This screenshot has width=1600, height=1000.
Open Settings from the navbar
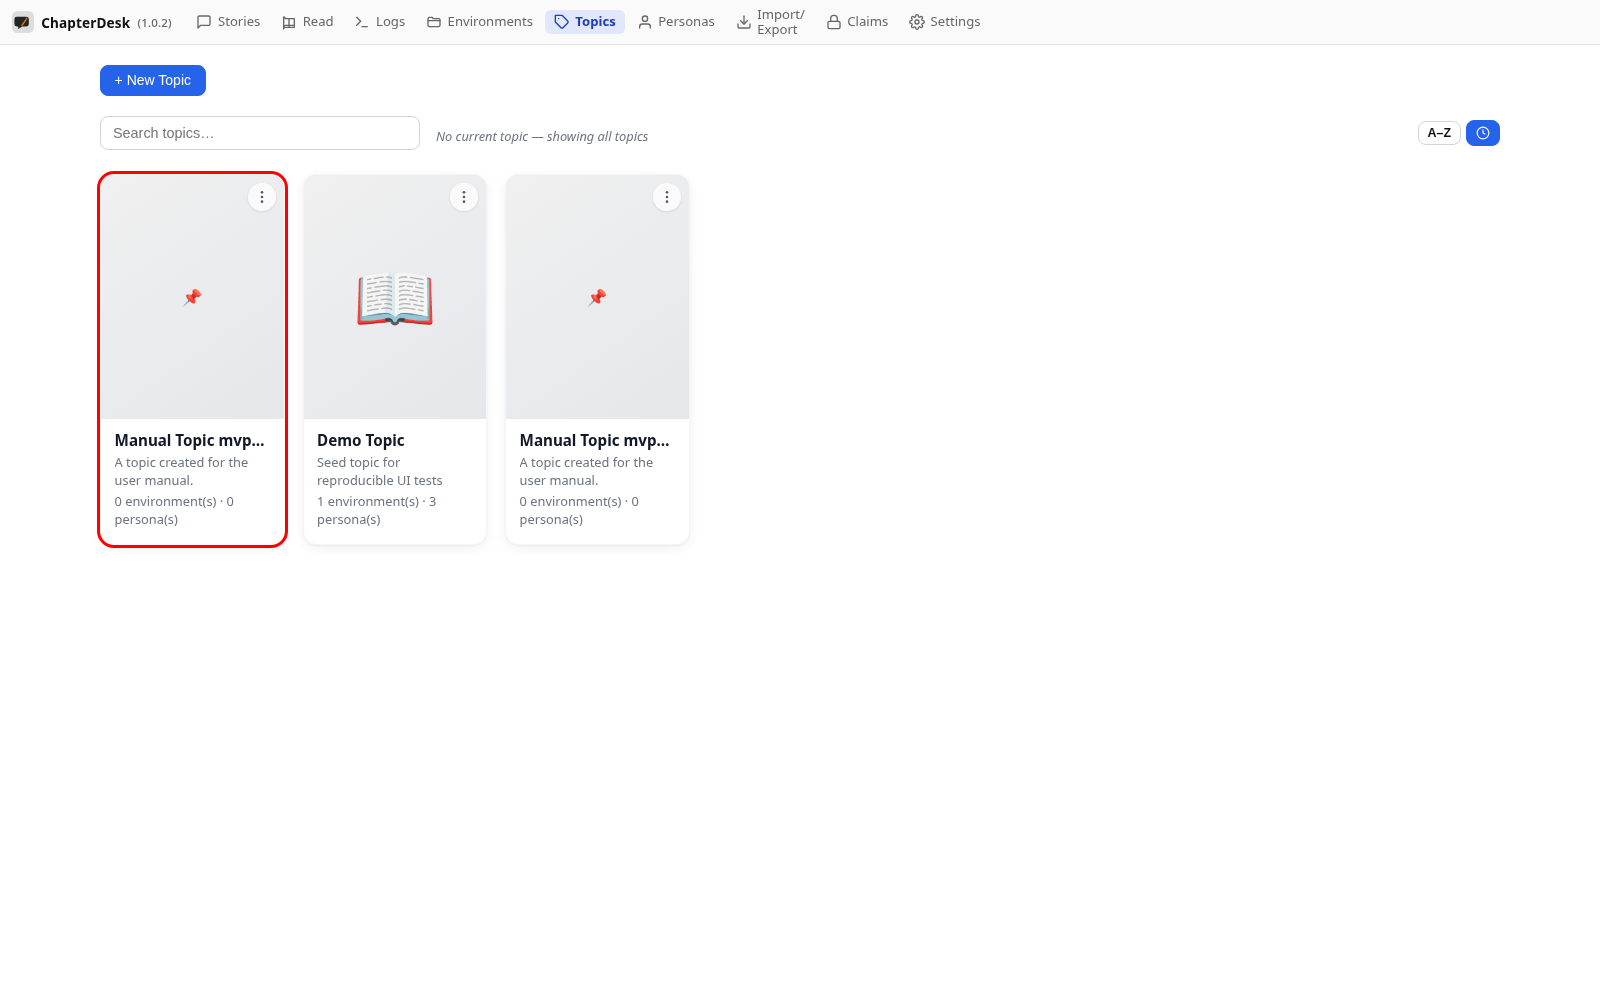944,22
